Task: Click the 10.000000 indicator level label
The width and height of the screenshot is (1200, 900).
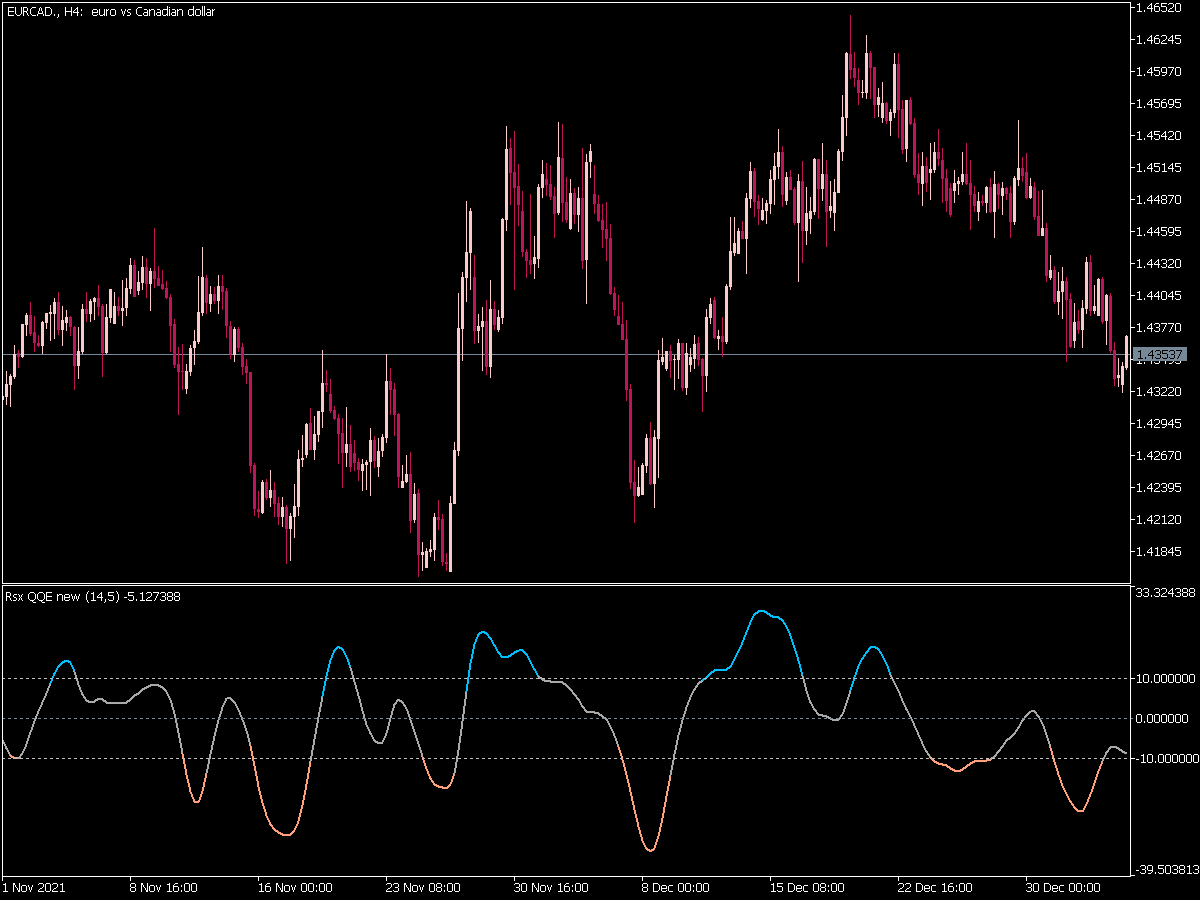Action: (x=1166, y=678)
